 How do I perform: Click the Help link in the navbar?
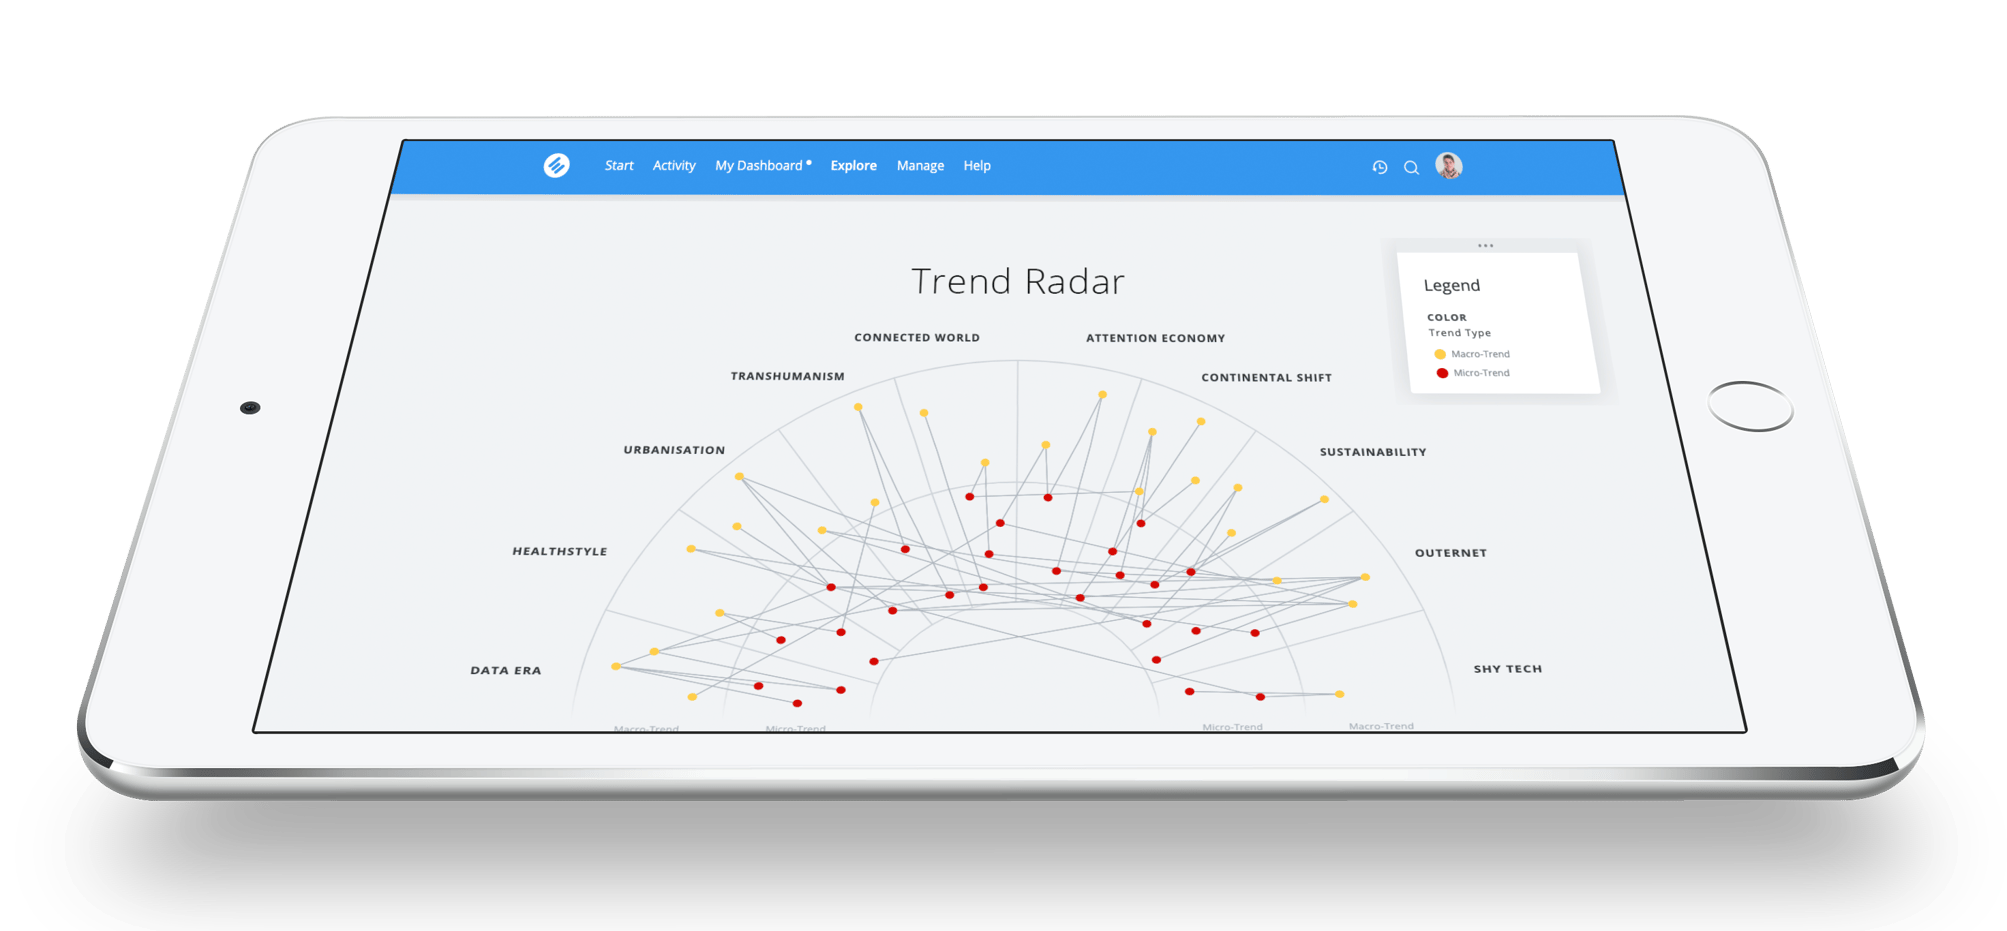point(977,165)
